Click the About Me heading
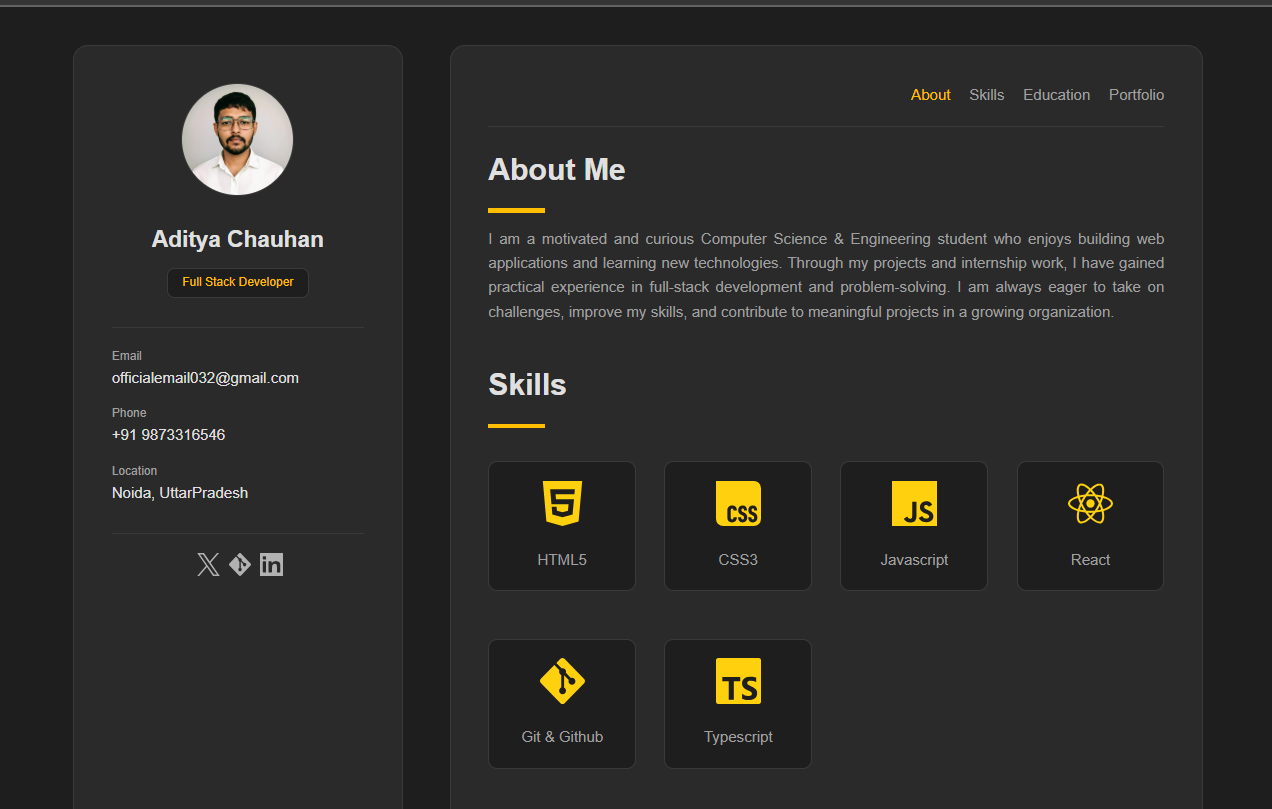1272x809 pixels. pyautogui.click(x=556, y=170)
